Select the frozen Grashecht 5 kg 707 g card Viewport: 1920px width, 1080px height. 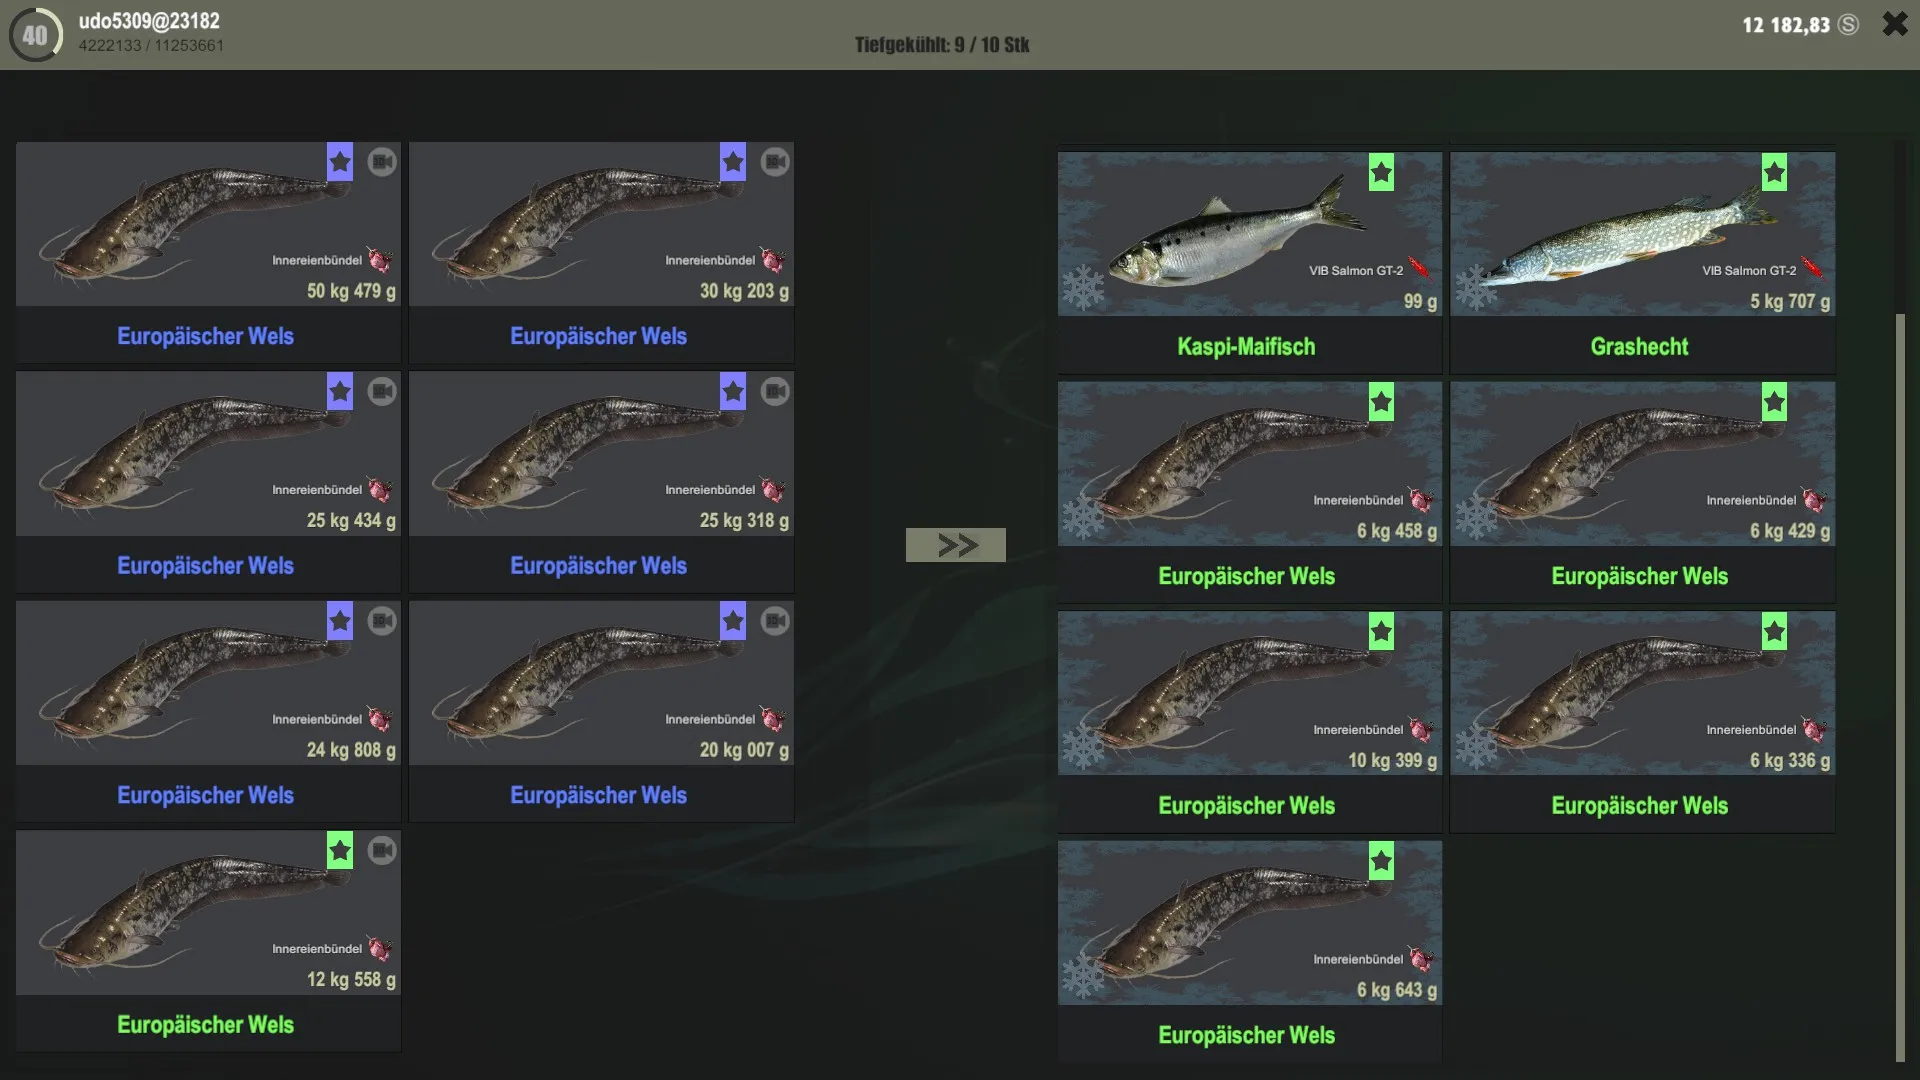point(1643,263)
